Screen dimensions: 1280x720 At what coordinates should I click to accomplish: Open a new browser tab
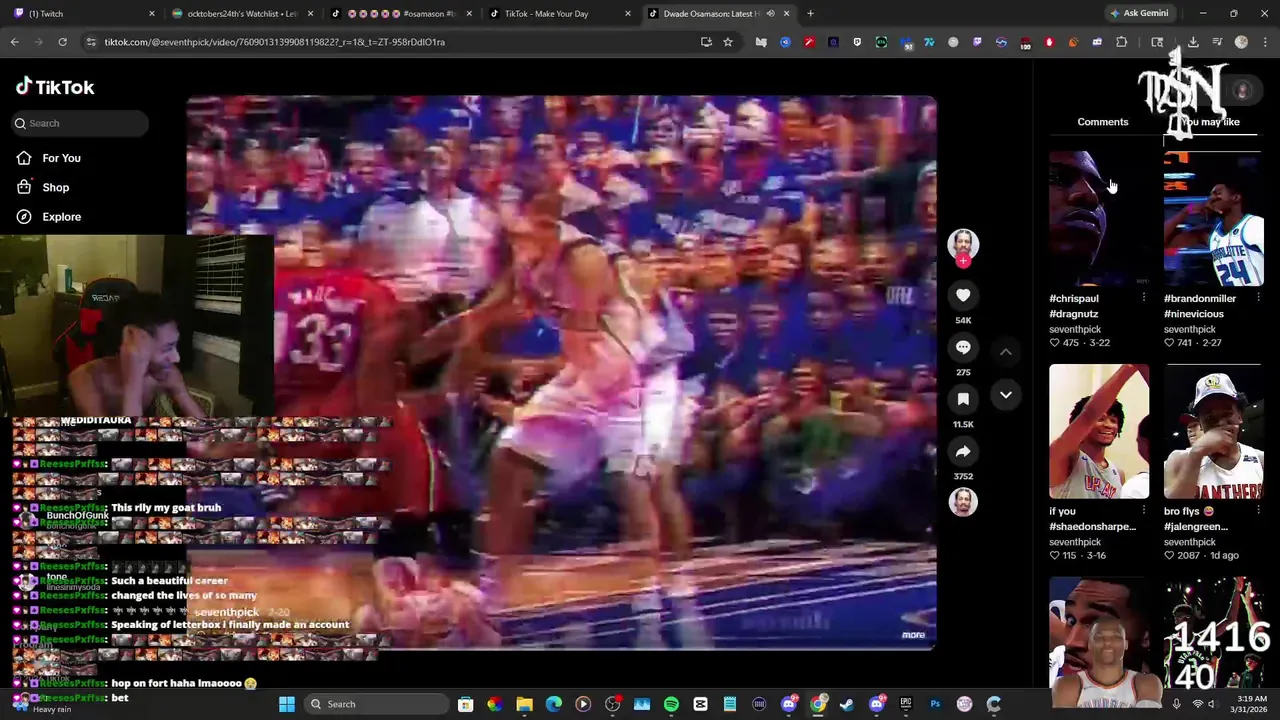810,14
